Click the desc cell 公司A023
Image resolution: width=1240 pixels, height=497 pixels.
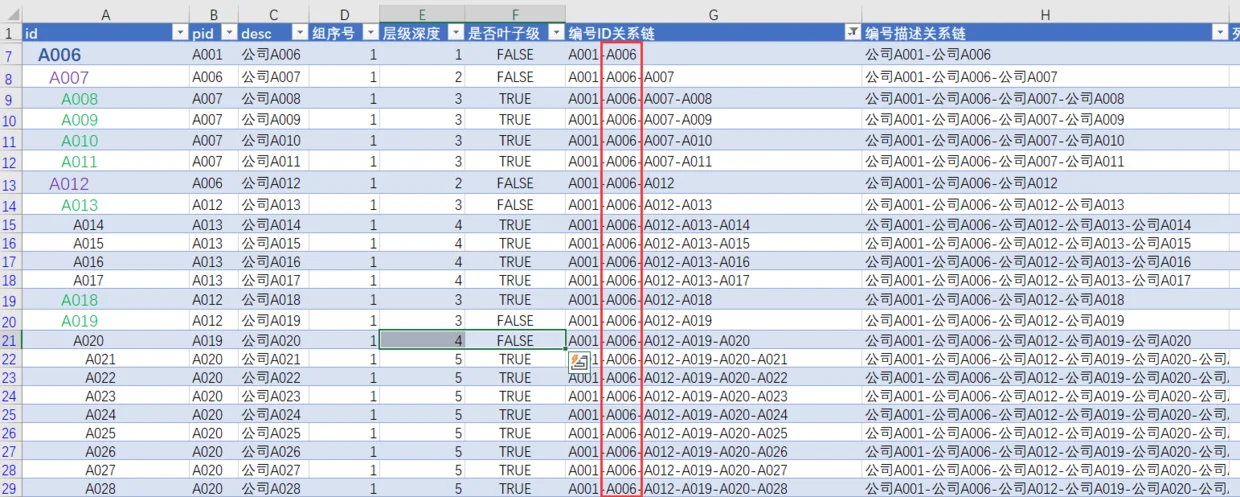(x=271, y=396)
